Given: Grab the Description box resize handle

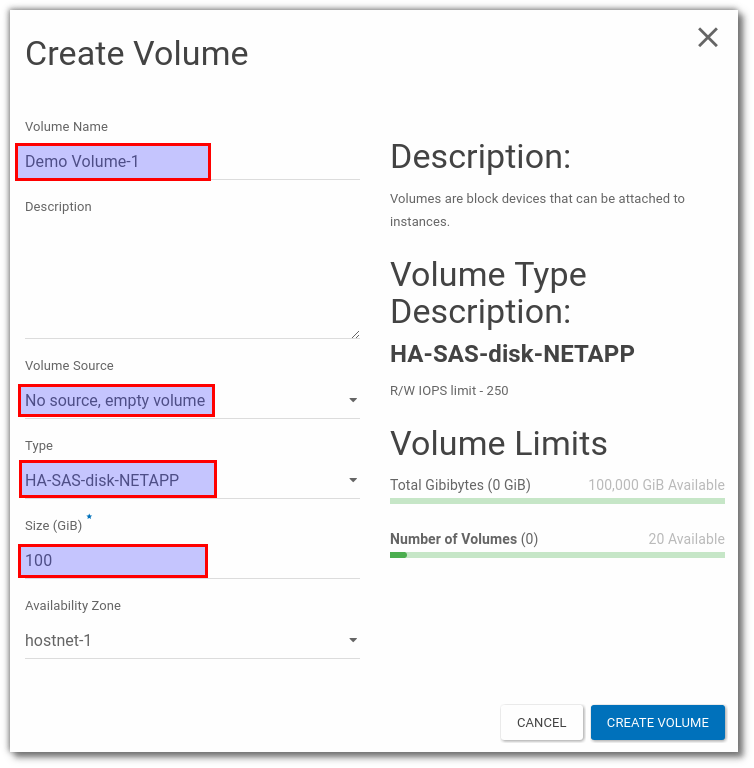Looking at the screenshot, I should point(354,334).
